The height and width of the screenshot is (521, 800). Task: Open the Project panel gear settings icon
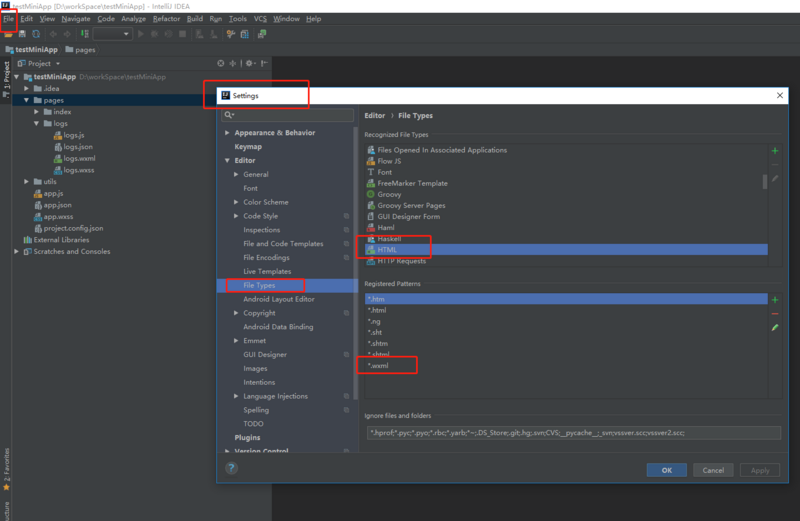249,63
